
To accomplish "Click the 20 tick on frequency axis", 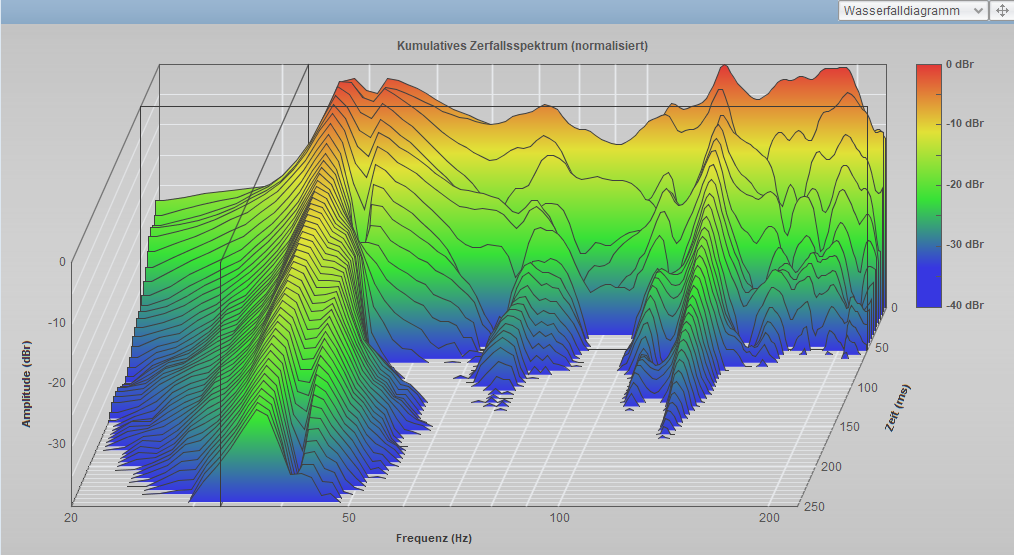I will (x=72, y=518).
